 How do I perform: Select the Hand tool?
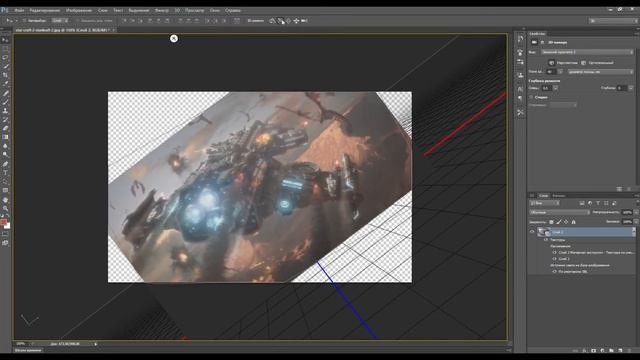coord(5,200)
